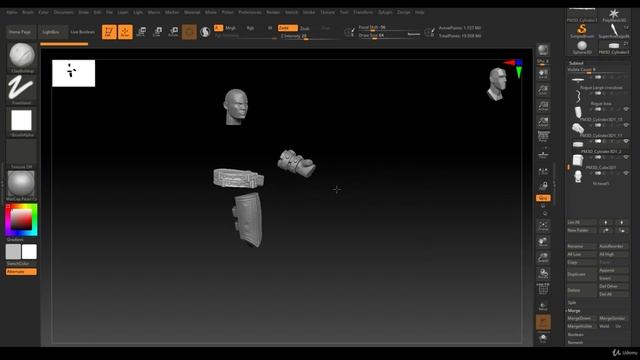Expand the Split section
Viewport: 640px width, 360px height.
[572, 302]
